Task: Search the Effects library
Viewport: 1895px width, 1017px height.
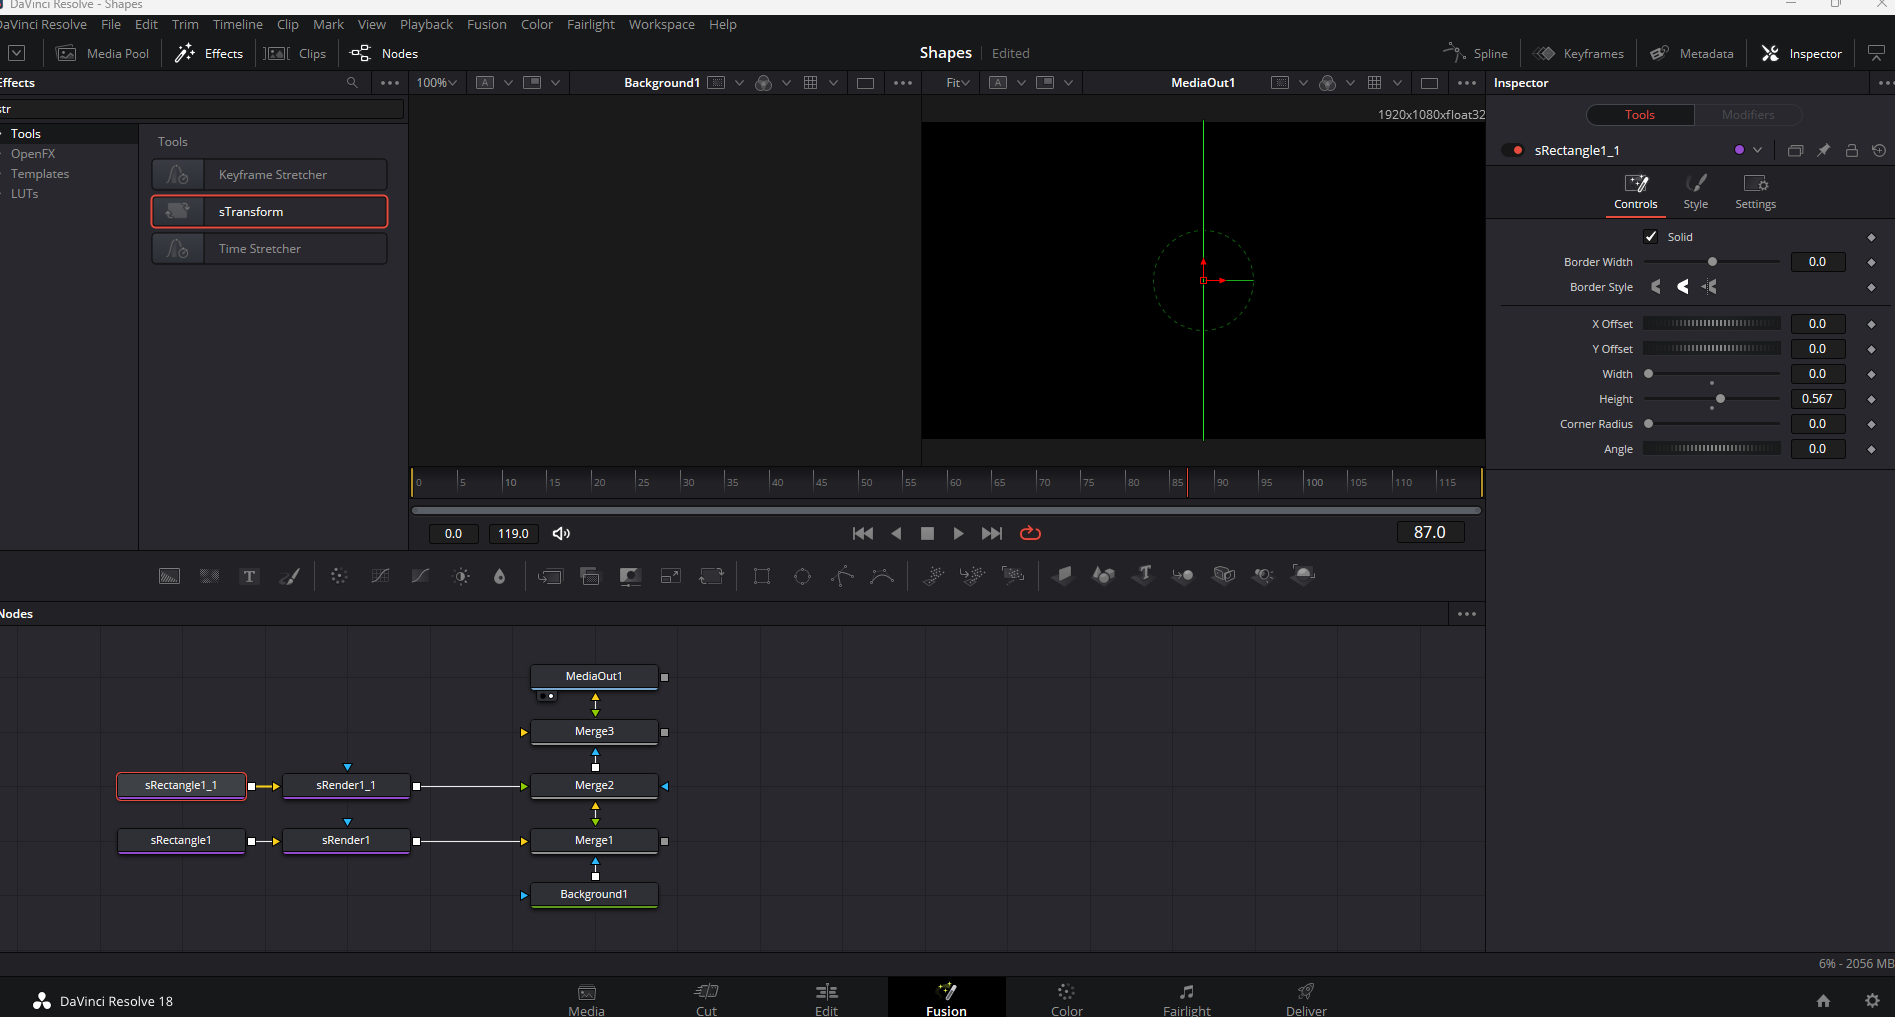Action: click(352, 83)
